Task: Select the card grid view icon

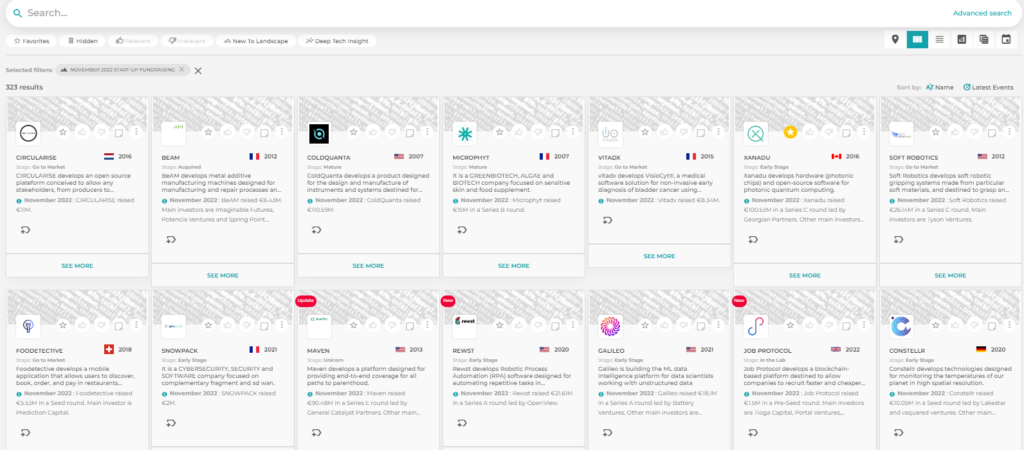Action: [x=918, y=40]
